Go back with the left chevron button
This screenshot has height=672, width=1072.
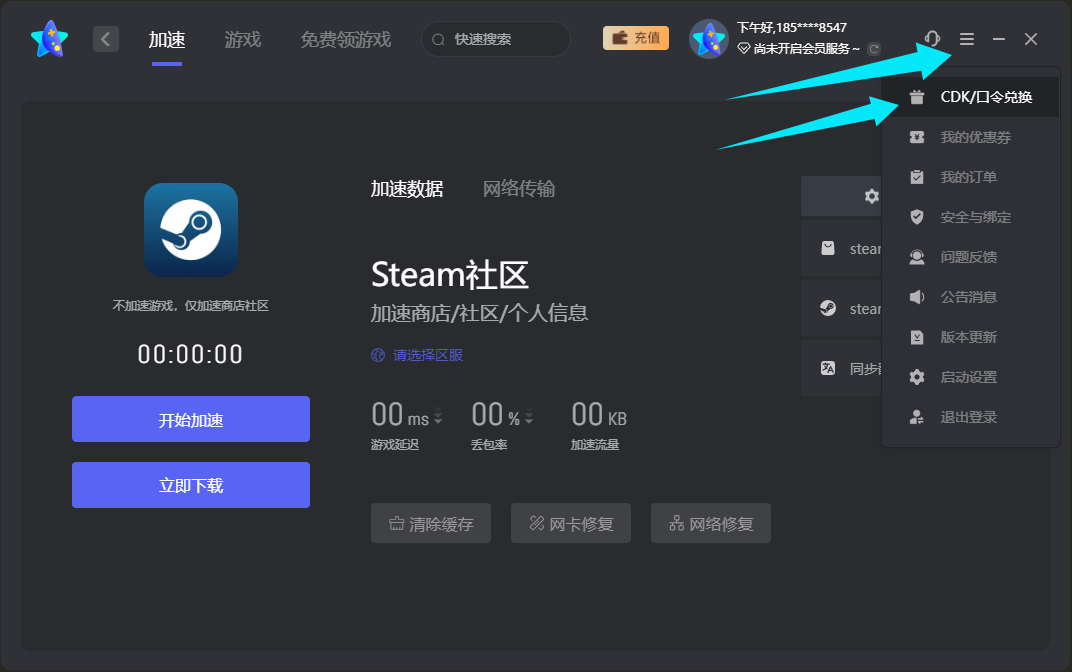click(x=105, y=39)
